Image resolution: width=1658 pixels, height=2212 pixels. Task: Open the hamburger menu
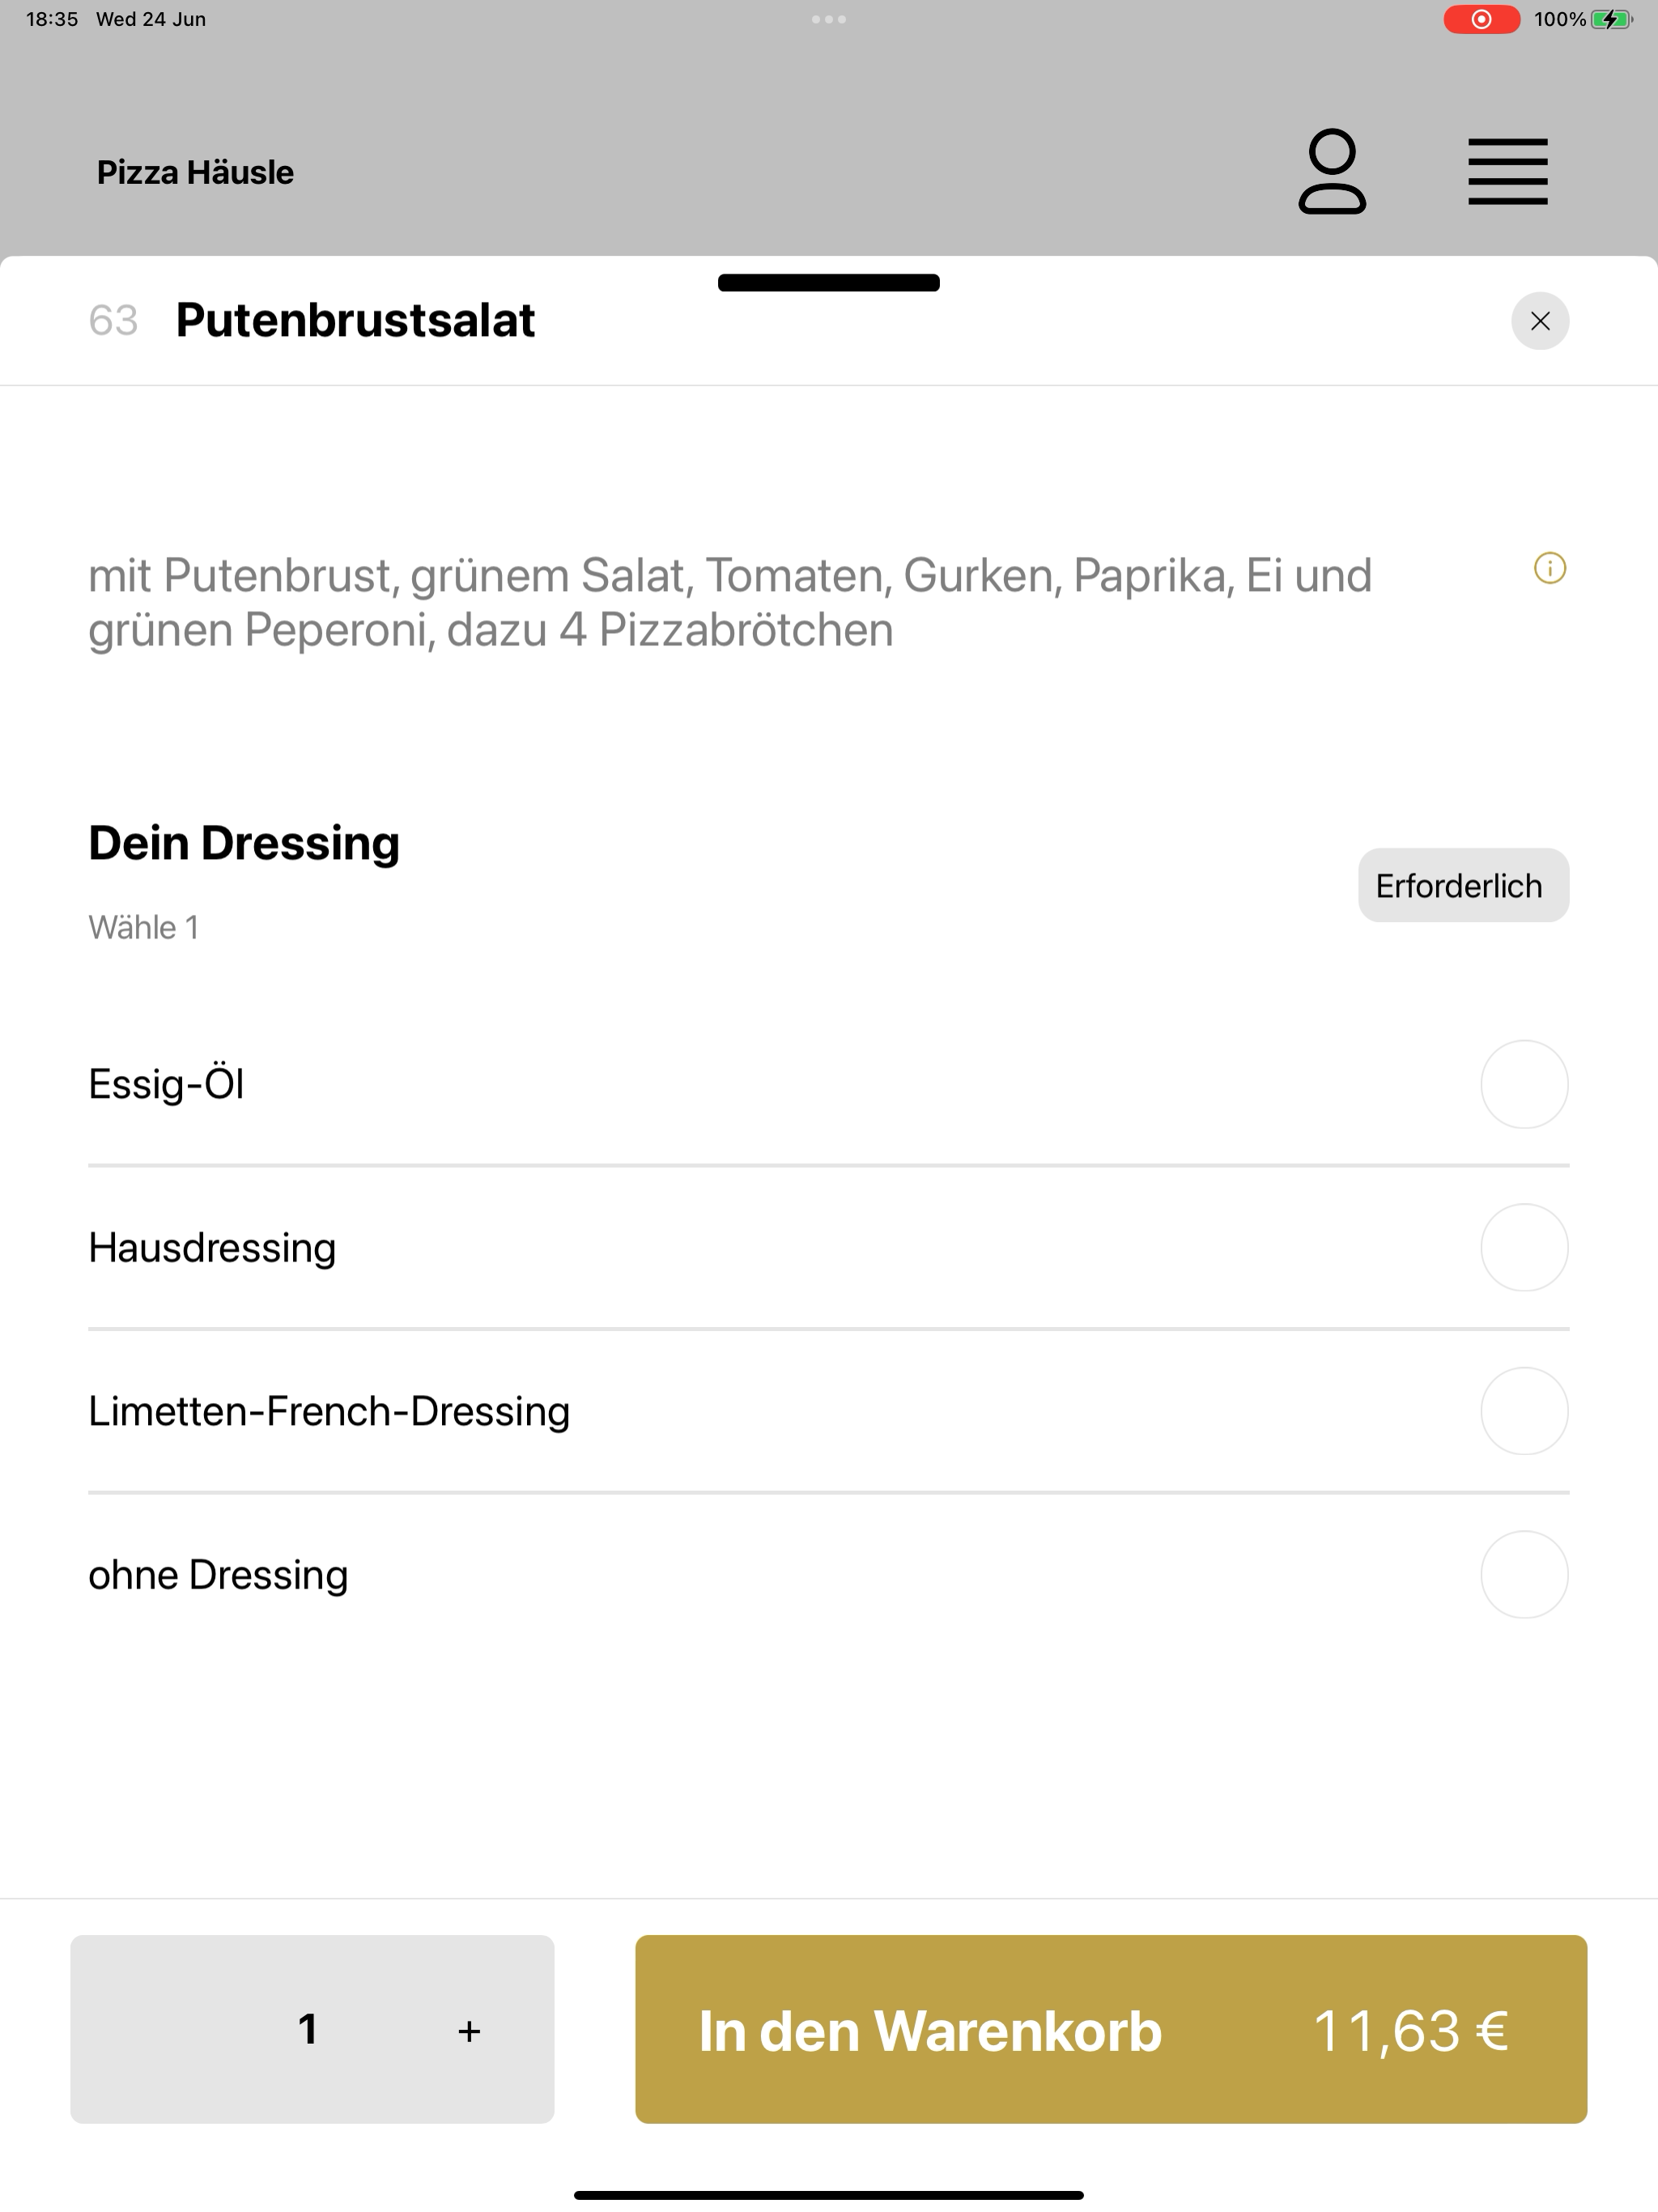1507,172
